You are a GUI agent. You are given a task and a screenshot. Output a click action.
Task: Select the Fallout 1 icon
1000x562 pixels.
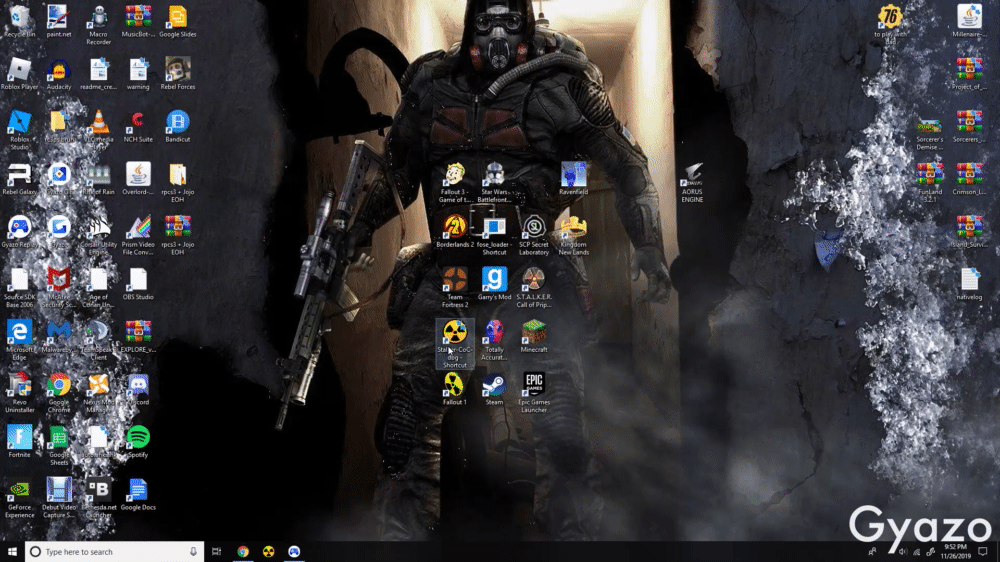(x=455, y=389)
